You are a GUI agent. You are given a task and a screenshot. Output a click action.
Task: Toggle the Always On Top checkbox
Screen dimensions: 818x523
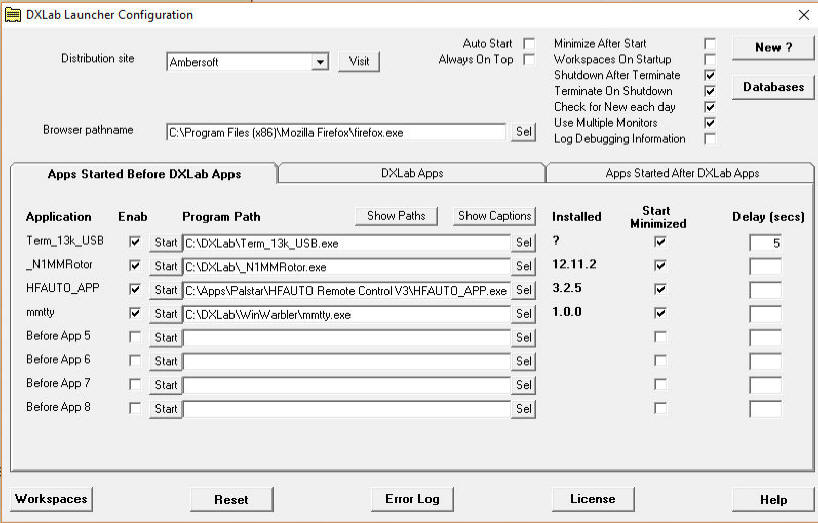529,60
